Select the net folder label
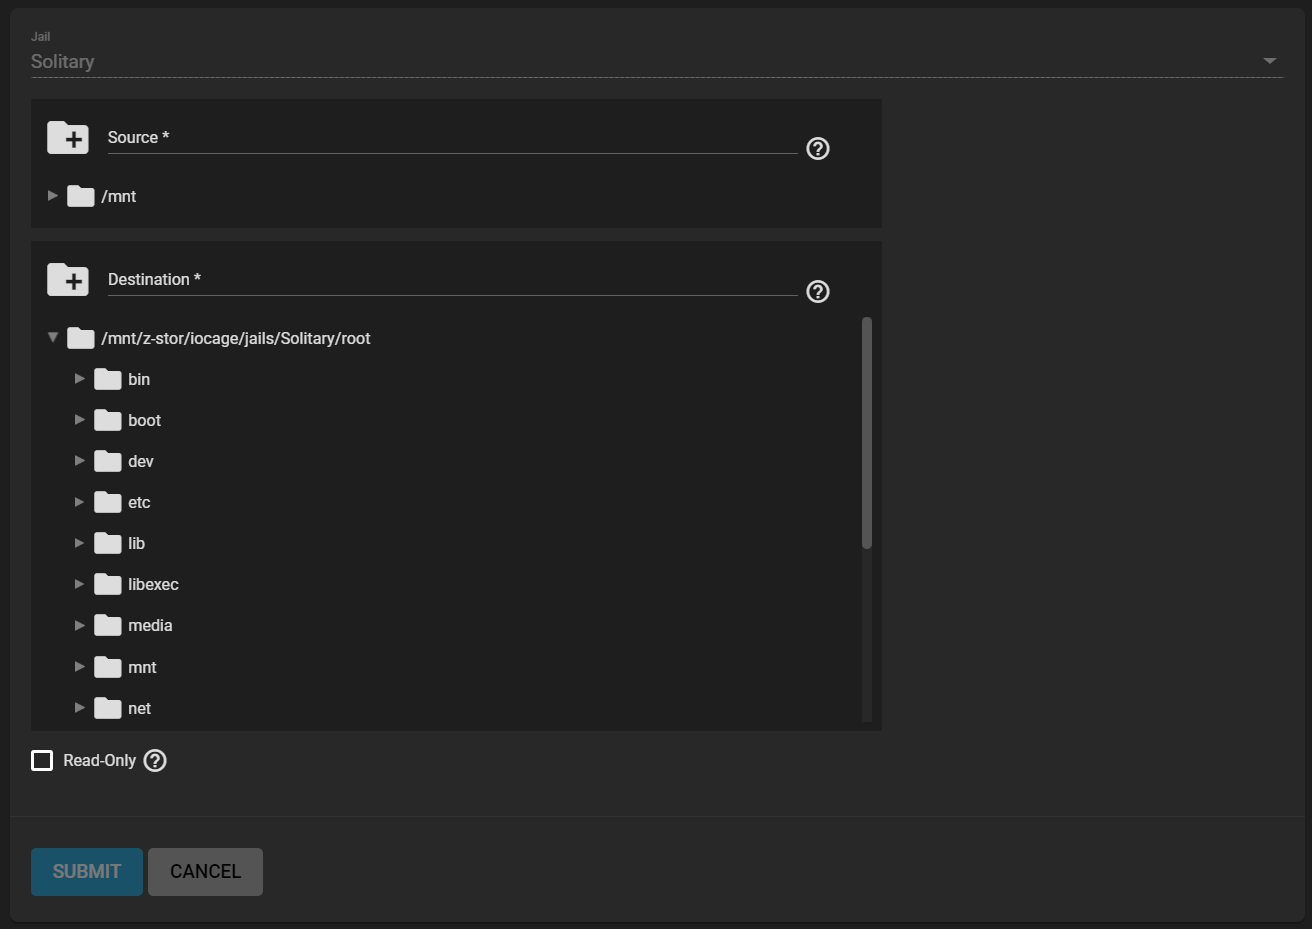 coord(139,709)
